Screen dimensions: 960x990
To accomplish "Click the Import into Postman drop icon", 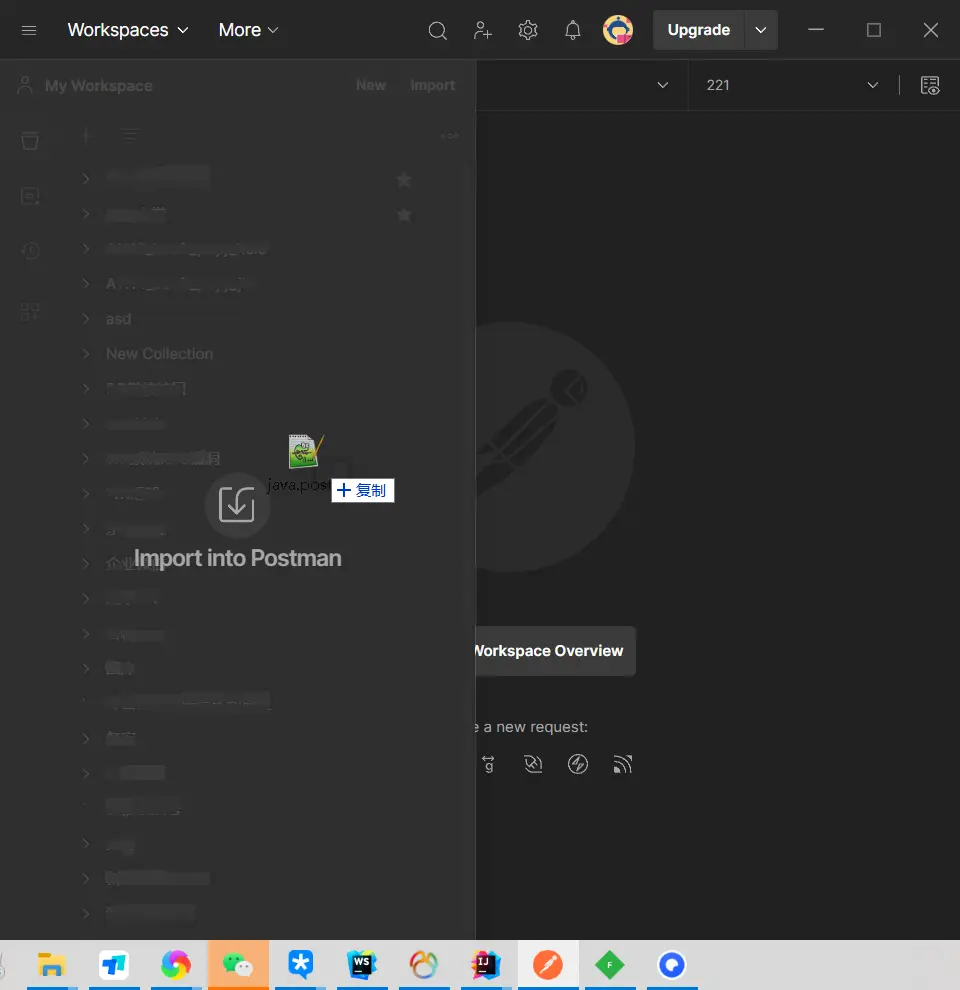I will pyautogui.click(x=237, y=504).
